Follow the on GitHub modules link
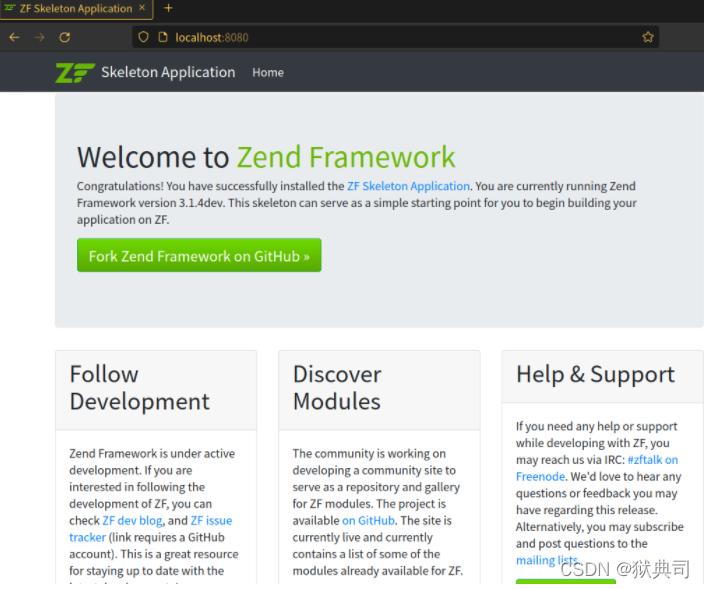Viewport: 704px width, 589px height. (368, 520)
